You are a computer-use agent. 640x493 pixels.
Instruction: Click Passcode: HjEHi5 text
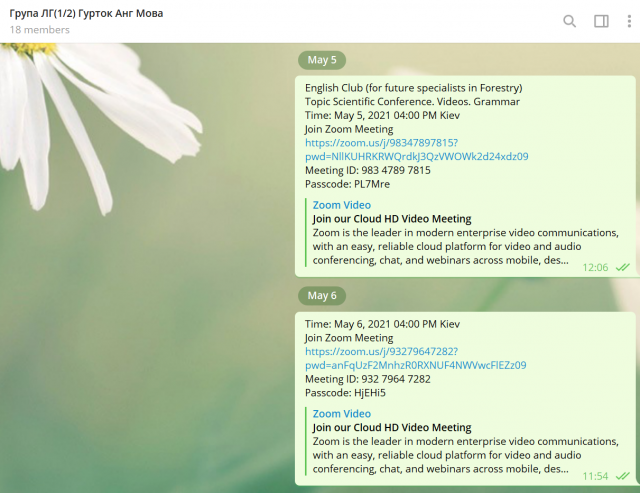[345, 393]
